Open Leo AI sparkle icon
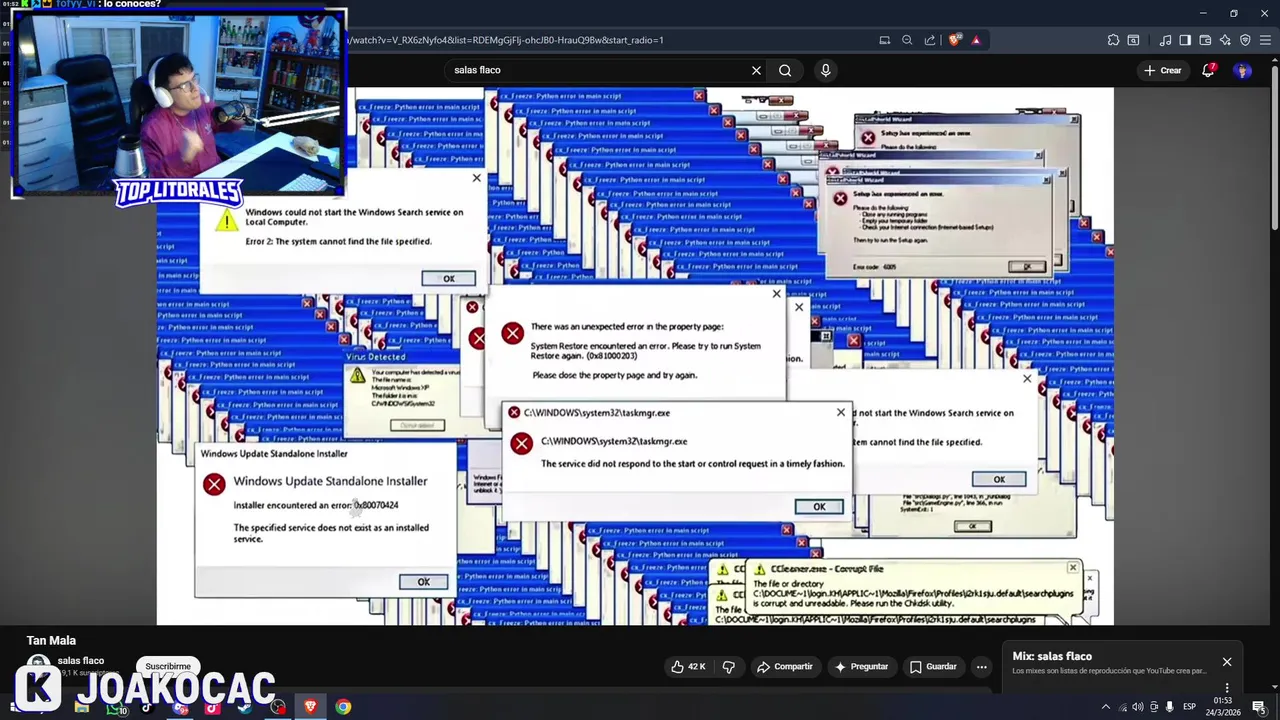Viewport: 1280px width, 720px height. pos(1225,40)
